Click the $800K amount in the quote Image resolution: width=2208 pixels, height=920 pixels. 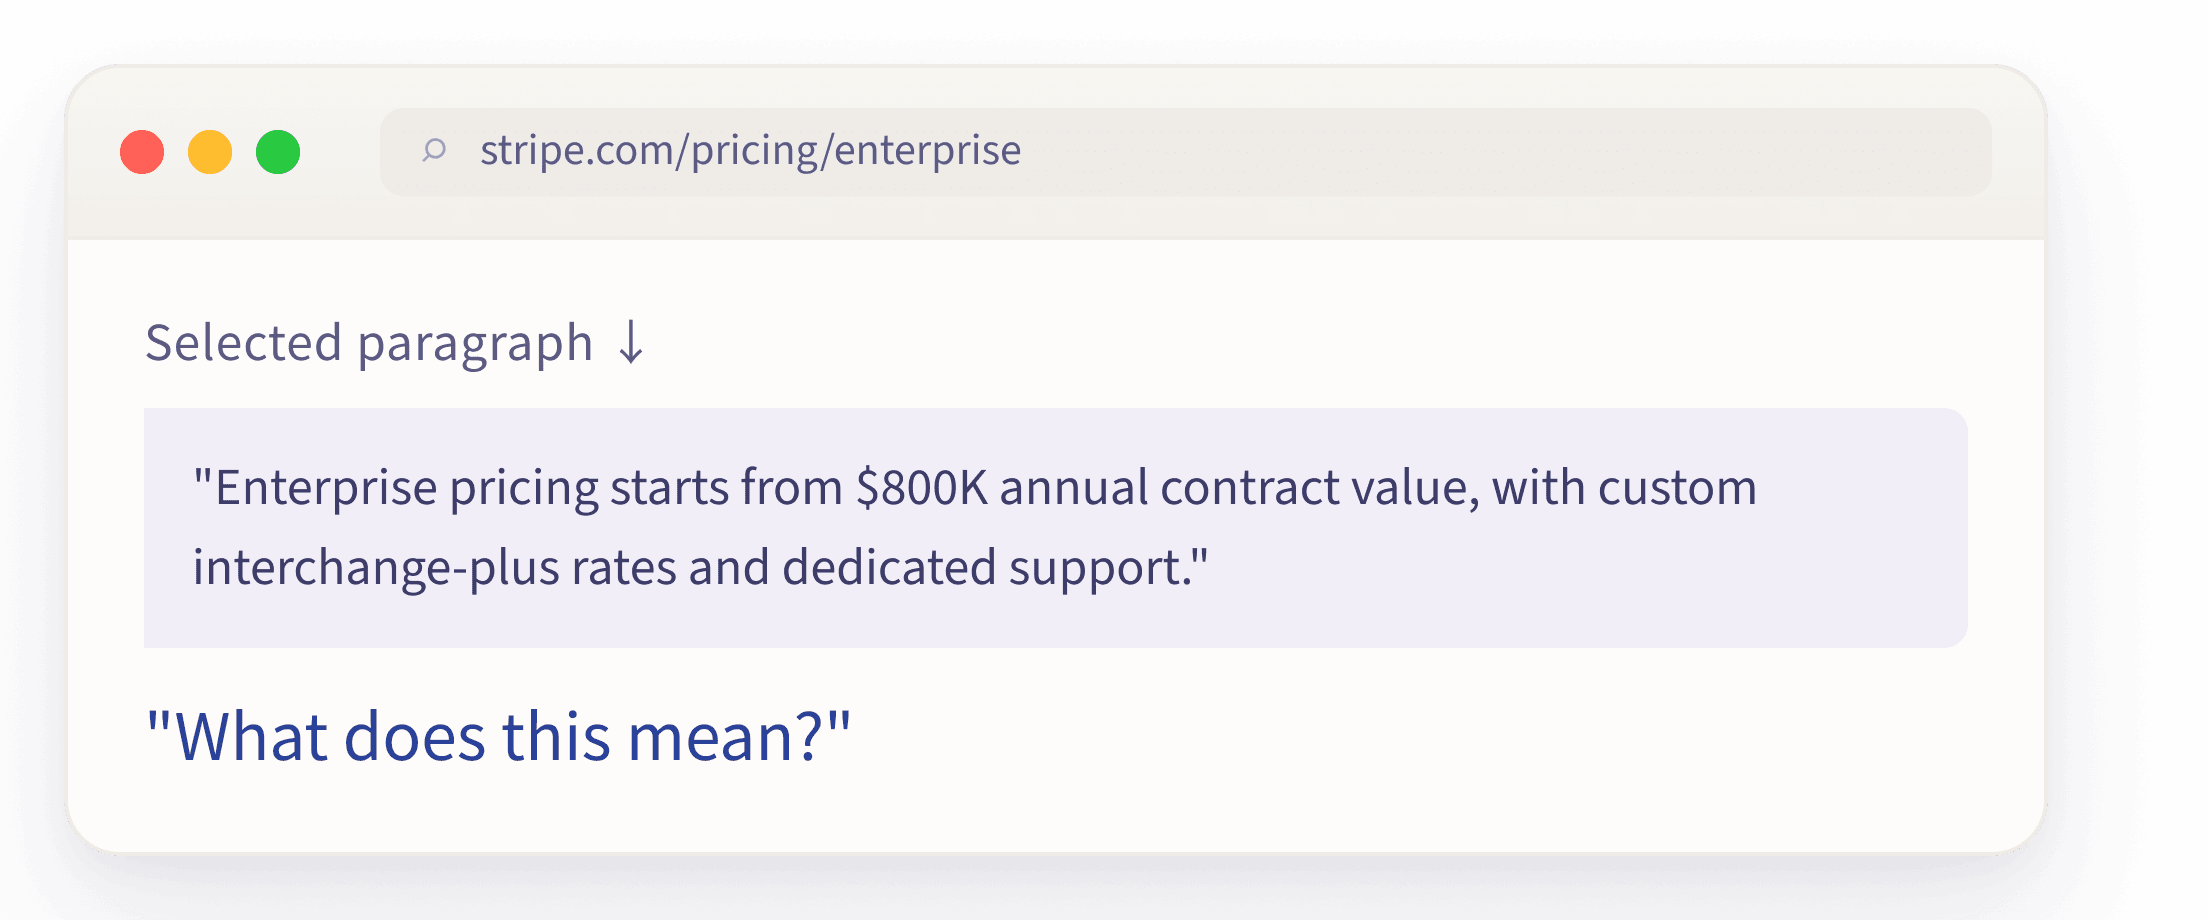pos(921,488)
